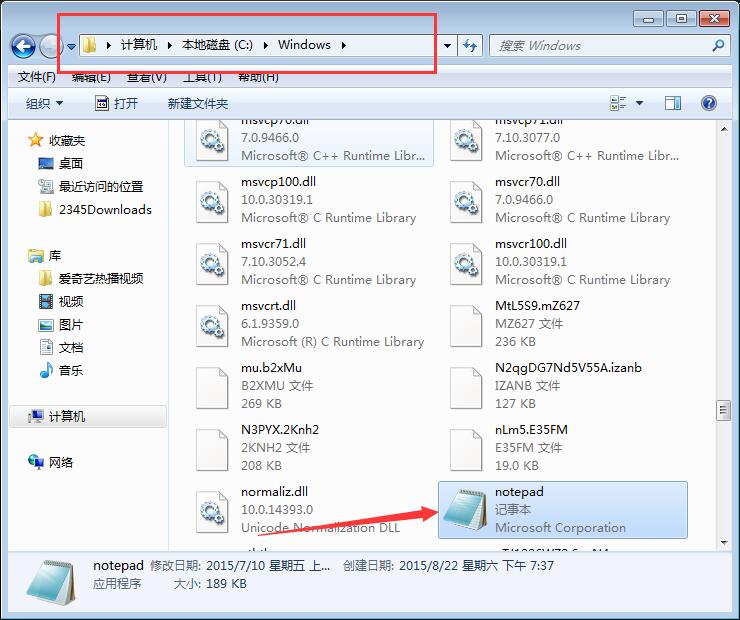Click the refresh button beside address bar
The width and height of the screenshot is (740, 620).
click(x=470, y=46)
